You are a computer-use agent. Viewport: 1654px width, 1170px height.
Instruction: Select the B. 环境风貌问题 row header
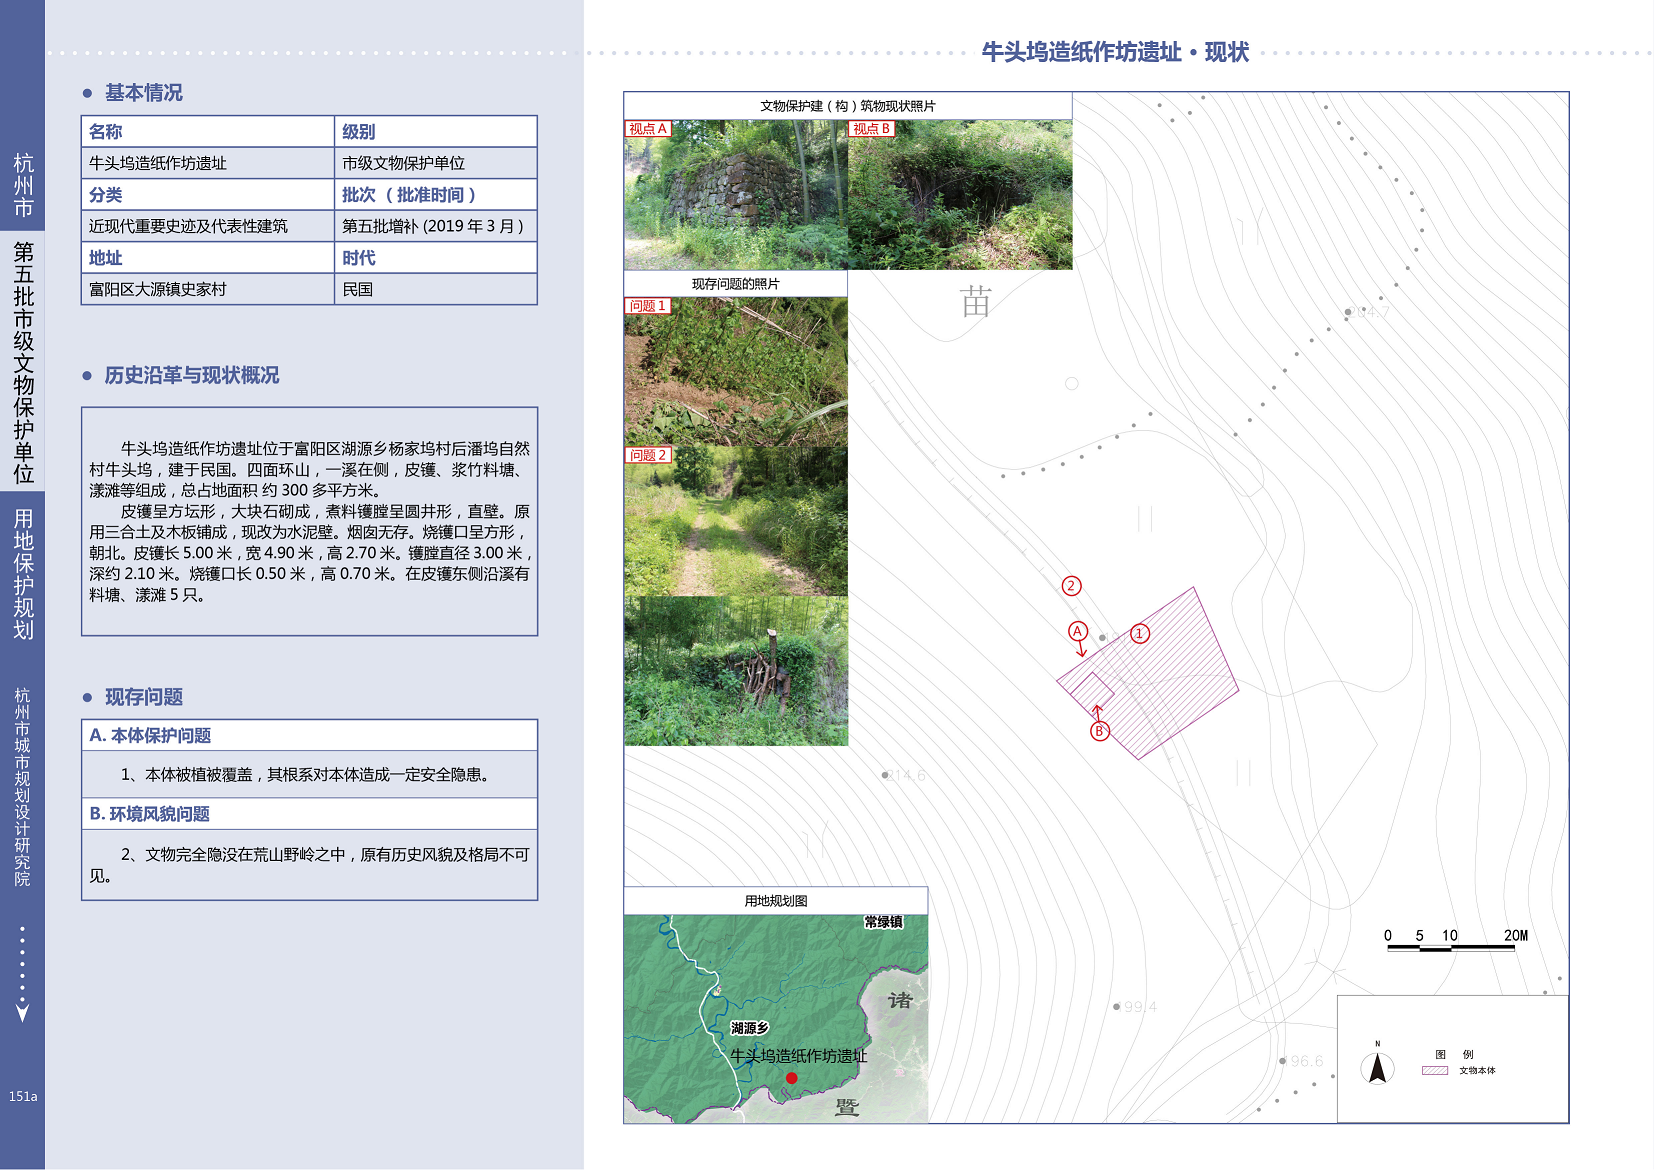(x=150, y=814)
